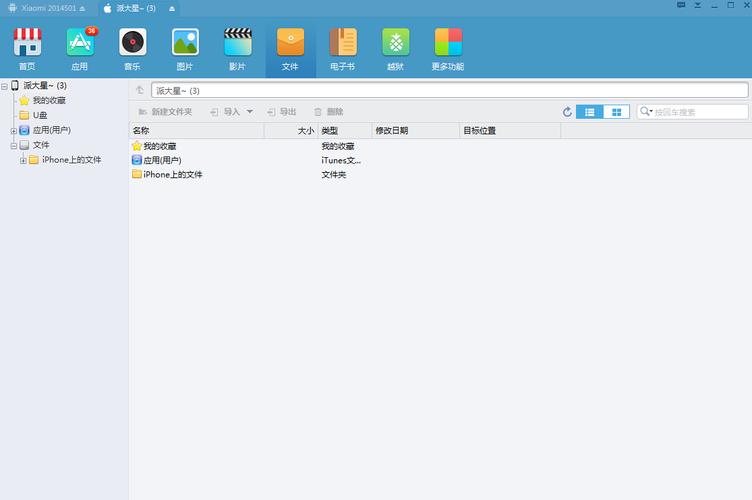752x500 pixels.
Task: Open the 电子书 ebooks section
Action: pos(343,48)
